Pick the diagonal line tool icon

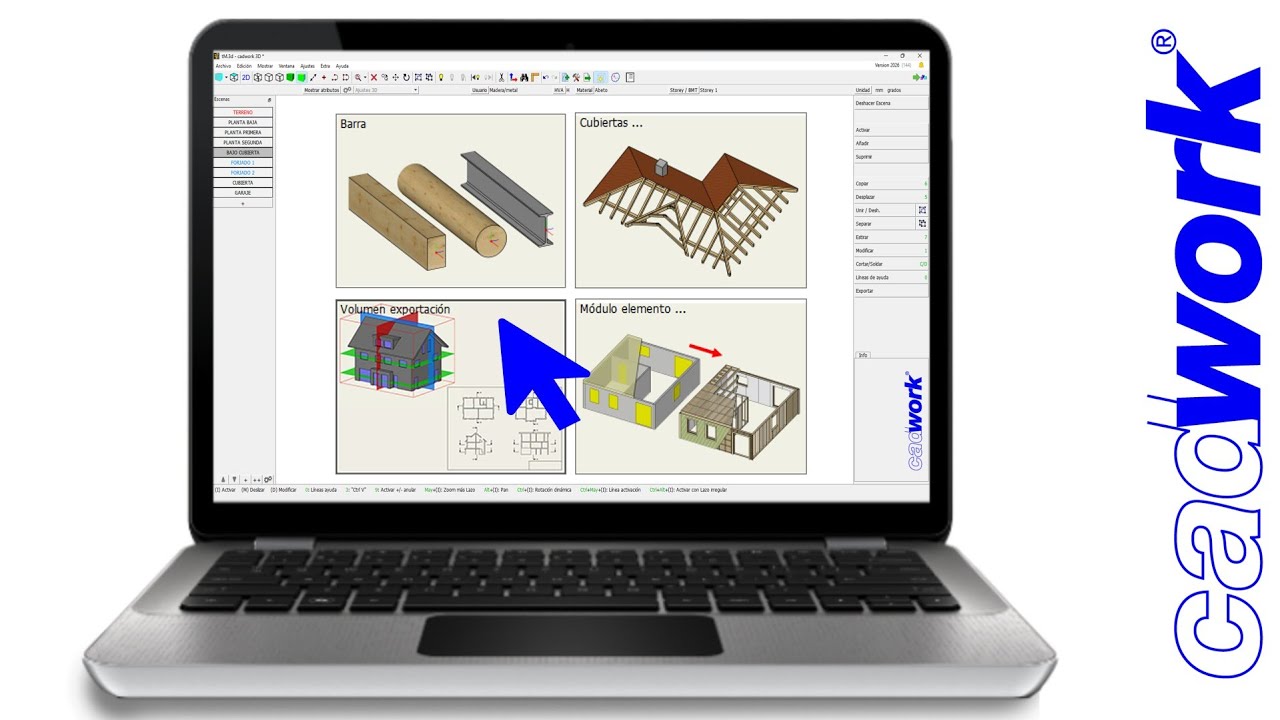click(313, 77)
